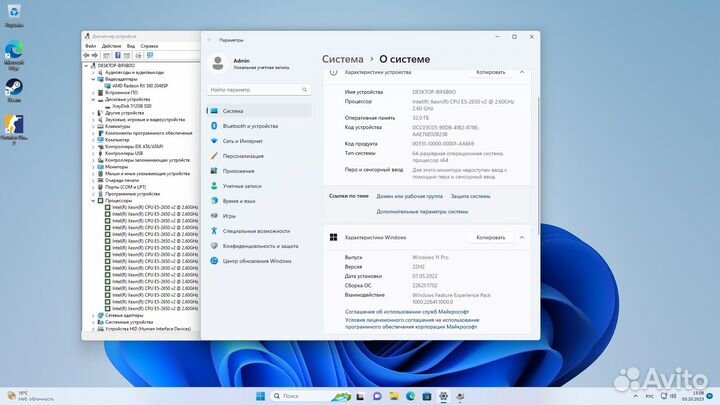Click the Forward arrow in Device Manager toolbar

(x=95, y=55)
